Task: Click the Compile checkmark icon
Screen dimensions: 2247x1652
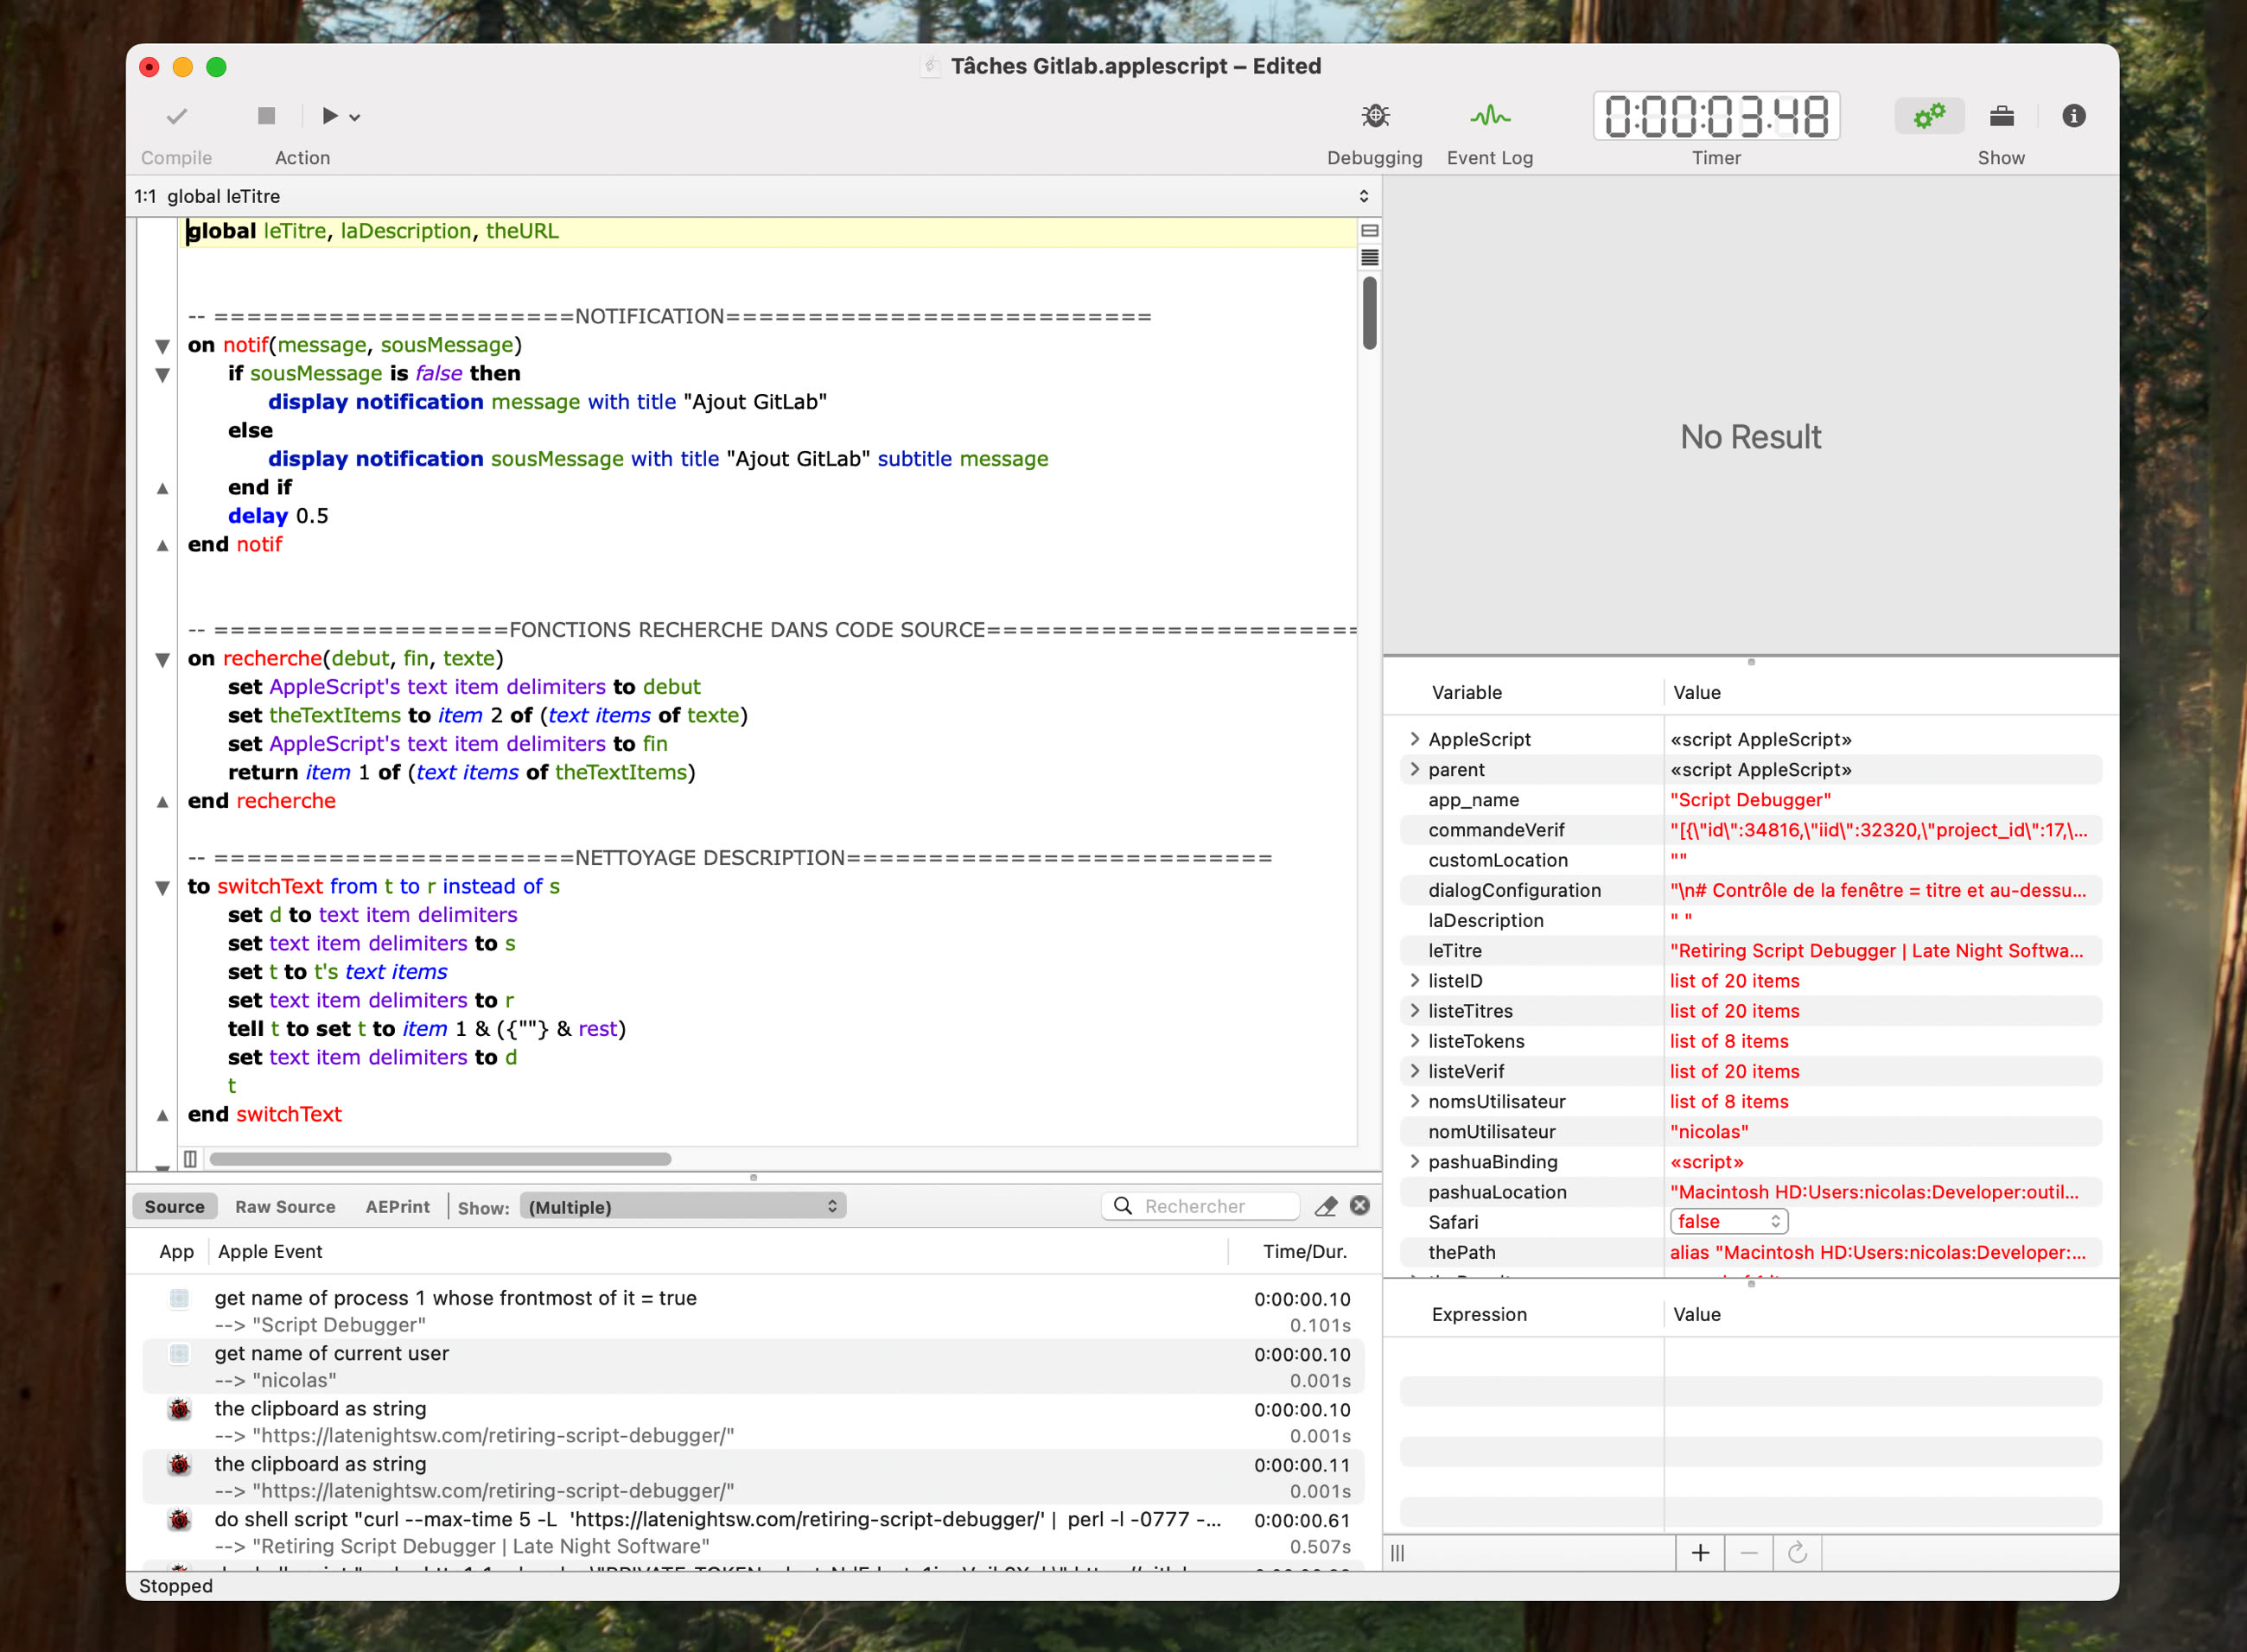Action: click(177, 117)
